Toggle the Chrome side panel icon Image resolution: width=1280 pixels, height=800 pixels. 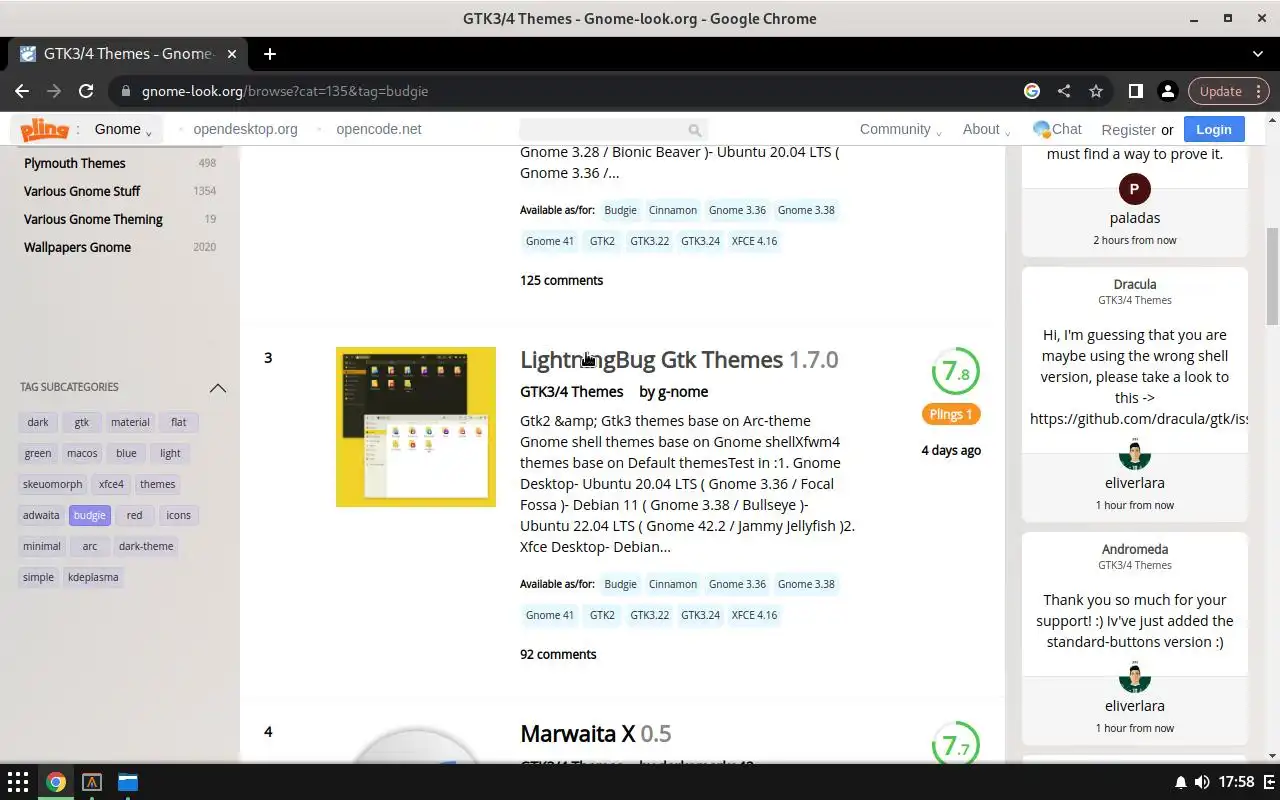1135,91
